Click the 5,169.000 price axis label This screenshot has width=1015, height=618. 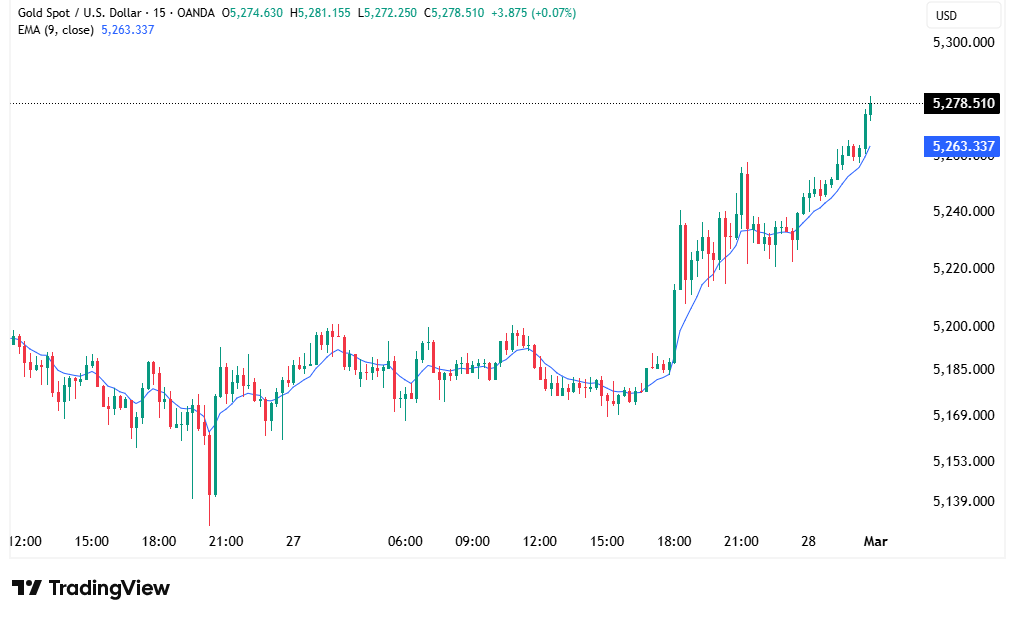point(963,415)
